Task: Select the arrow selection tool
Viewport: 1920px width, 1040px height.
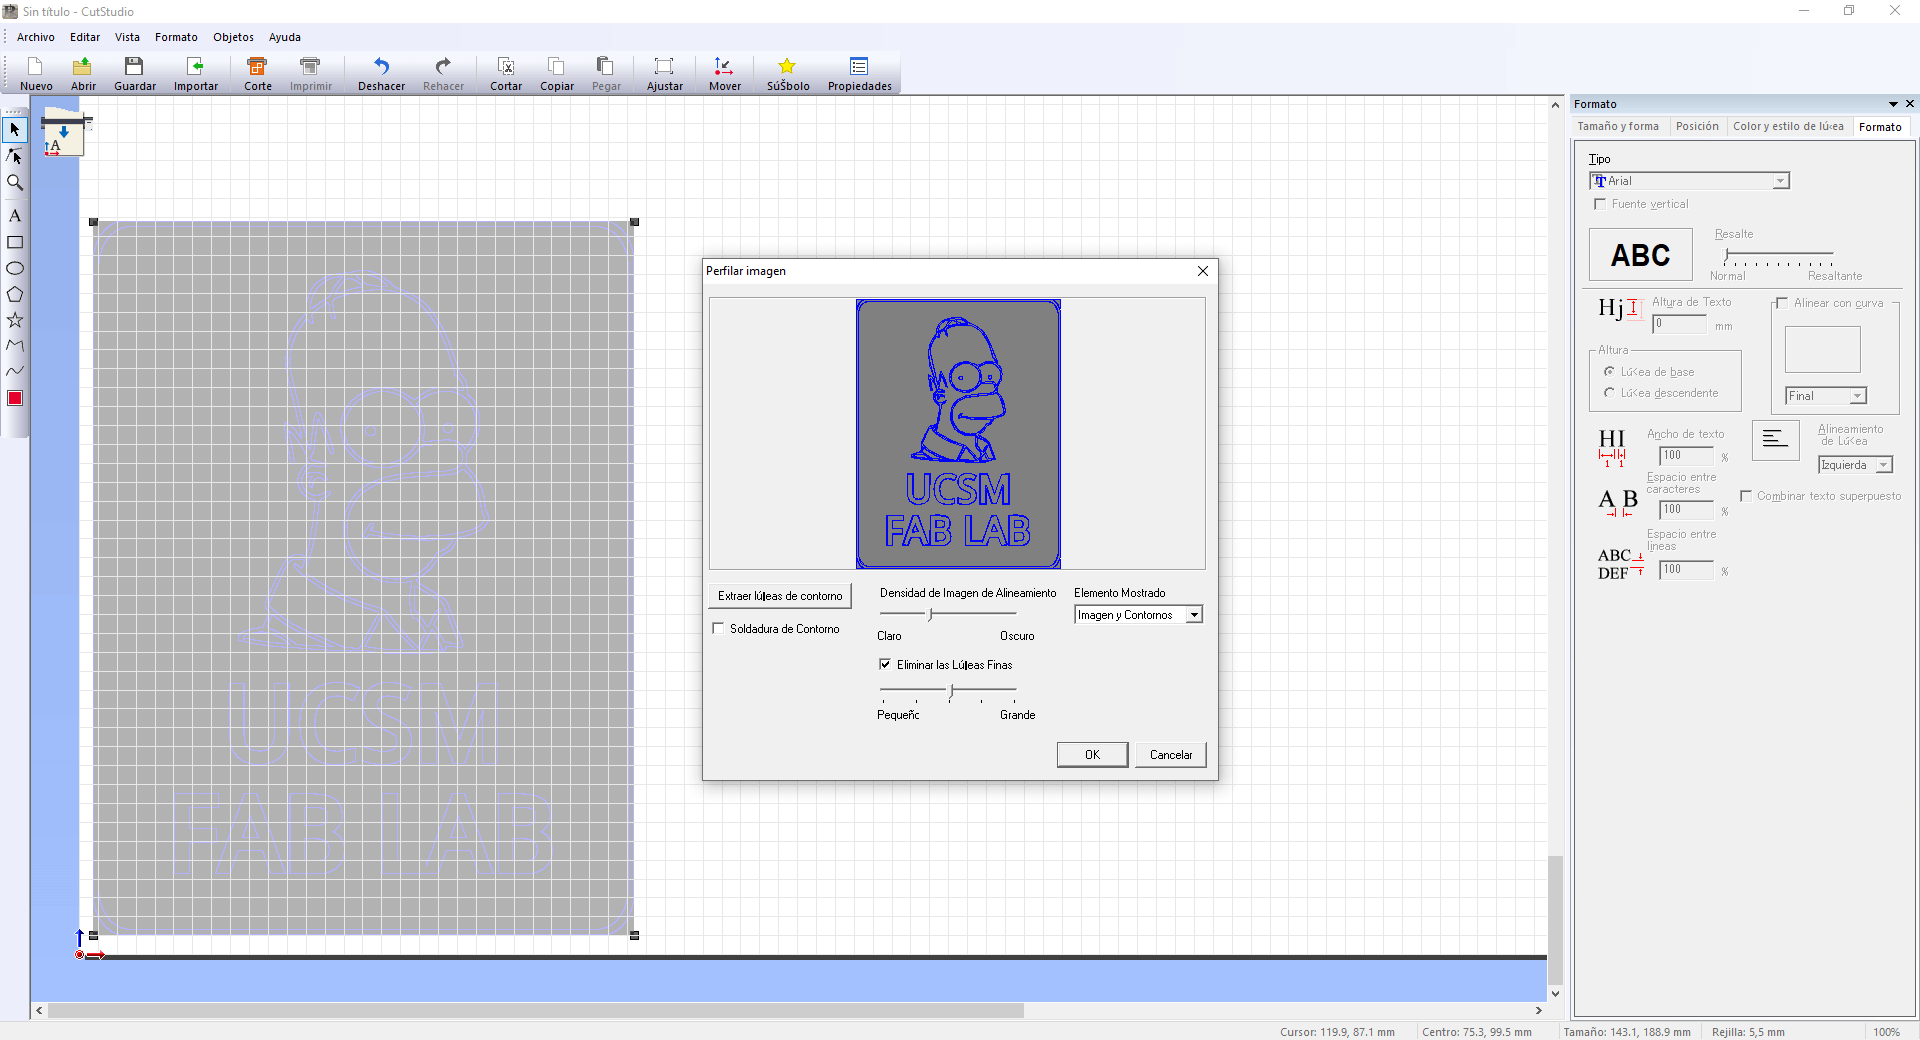Action: point(15,130)
